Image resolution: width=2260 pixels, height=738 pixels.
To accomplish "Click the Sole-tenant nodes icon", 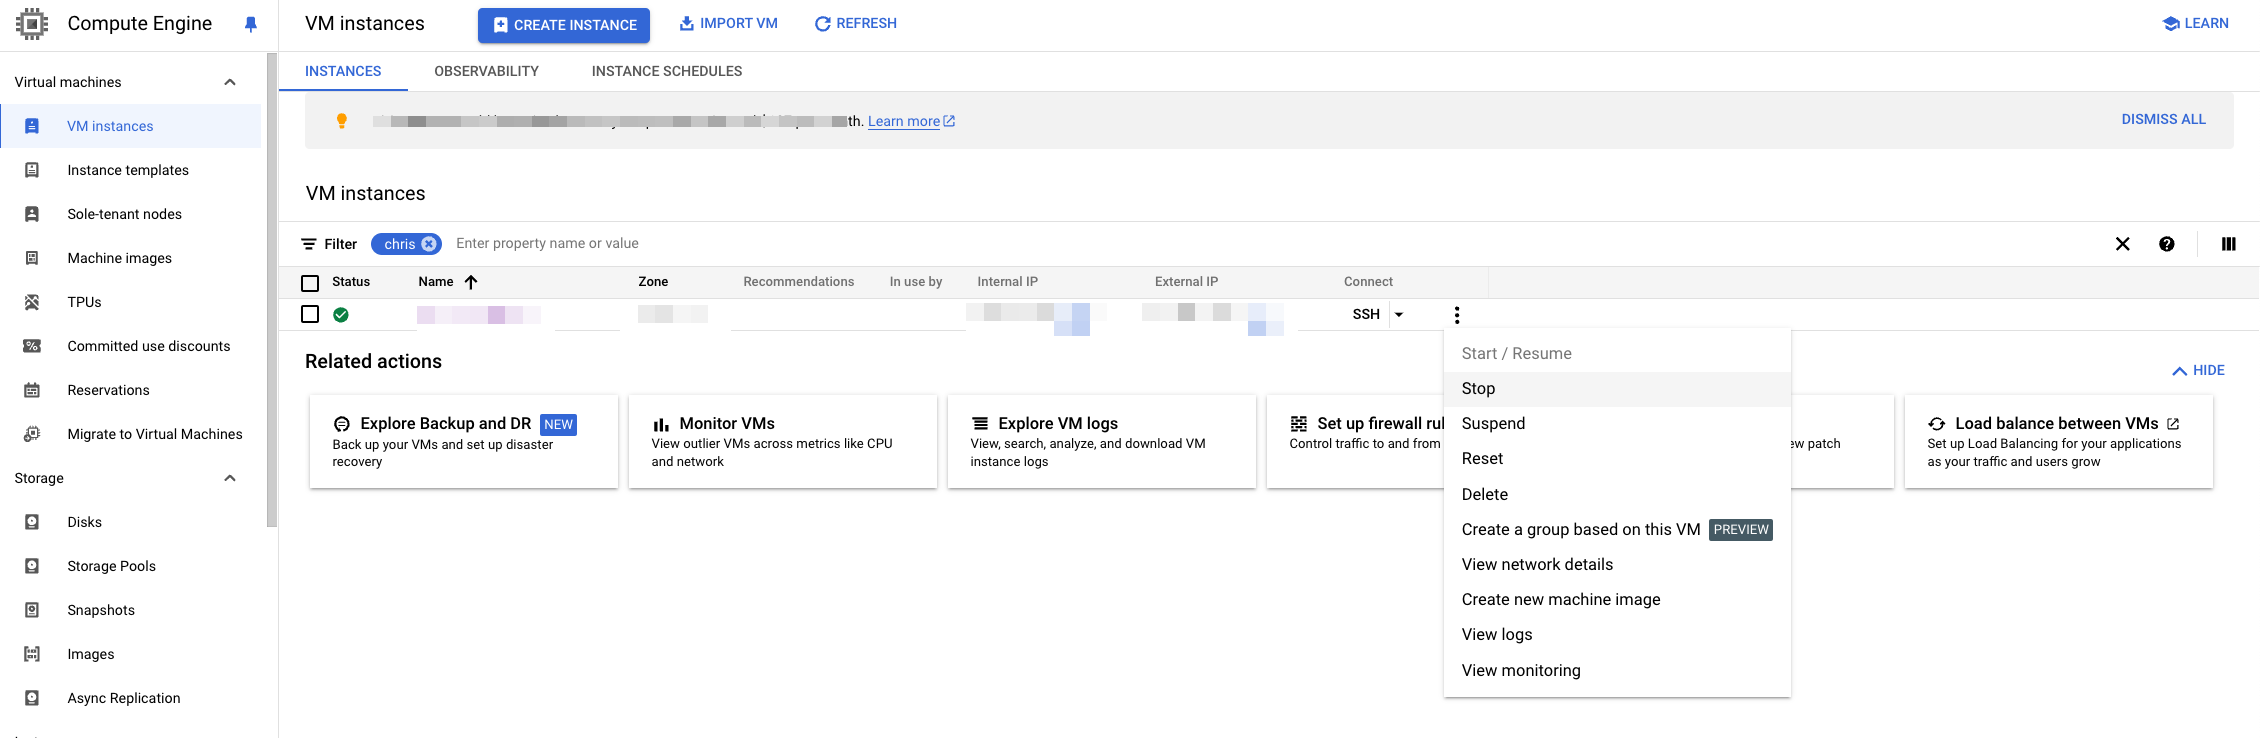I will click(x=32, y=214).
